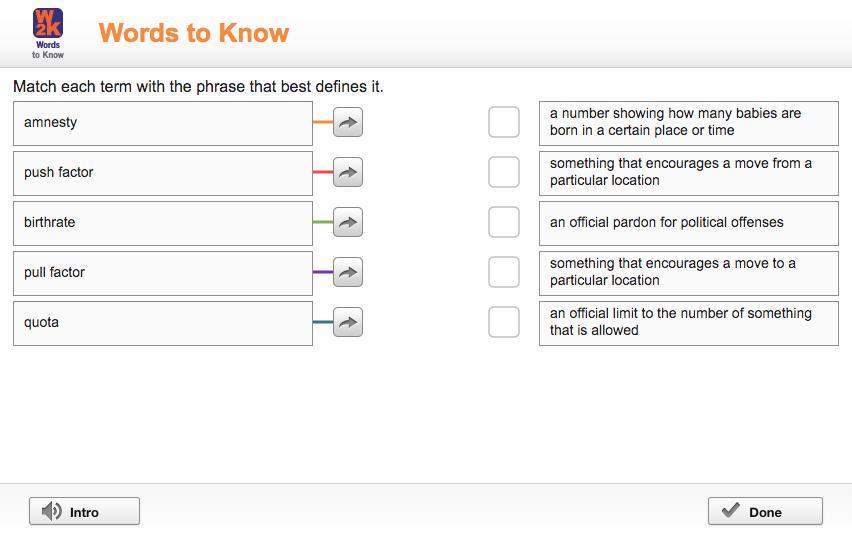This screenshot has height=538, width=852.
Task: Click the push factor term box
Action: [163, 173]
